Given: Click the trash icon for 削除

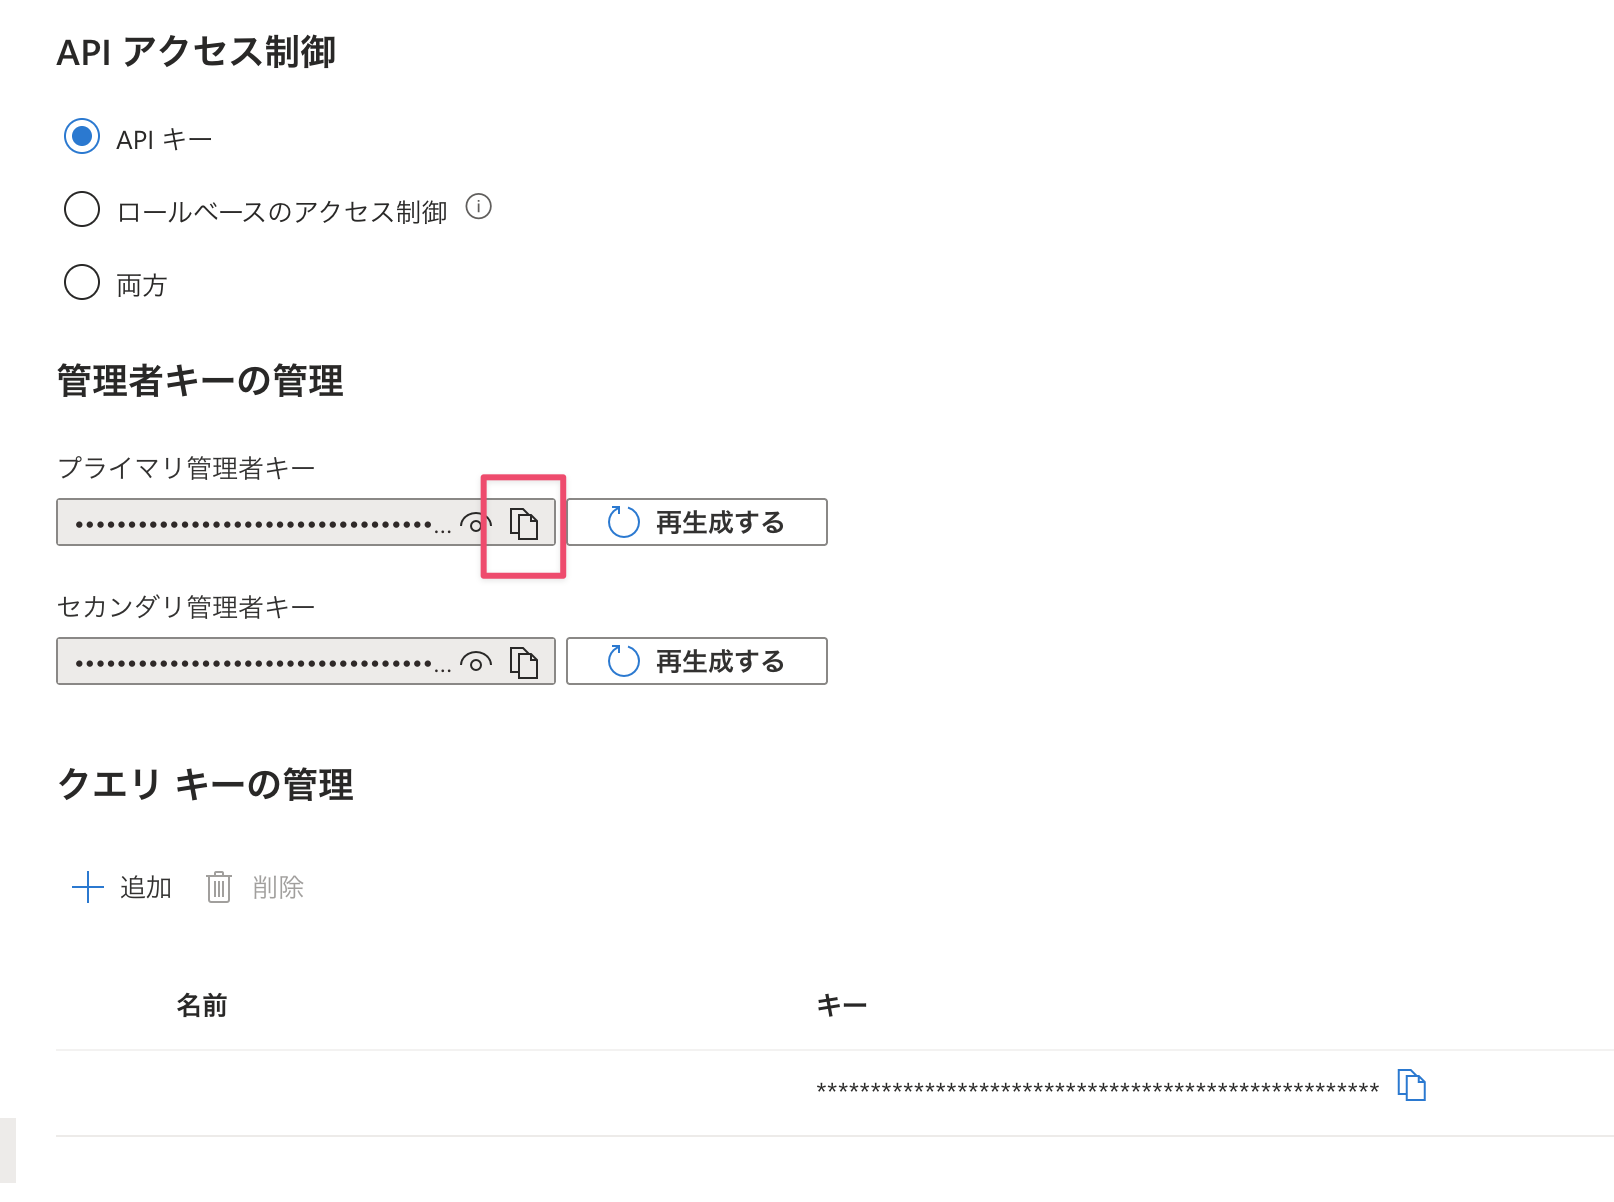Looking at the screenshot, I should tap(219, 887).
